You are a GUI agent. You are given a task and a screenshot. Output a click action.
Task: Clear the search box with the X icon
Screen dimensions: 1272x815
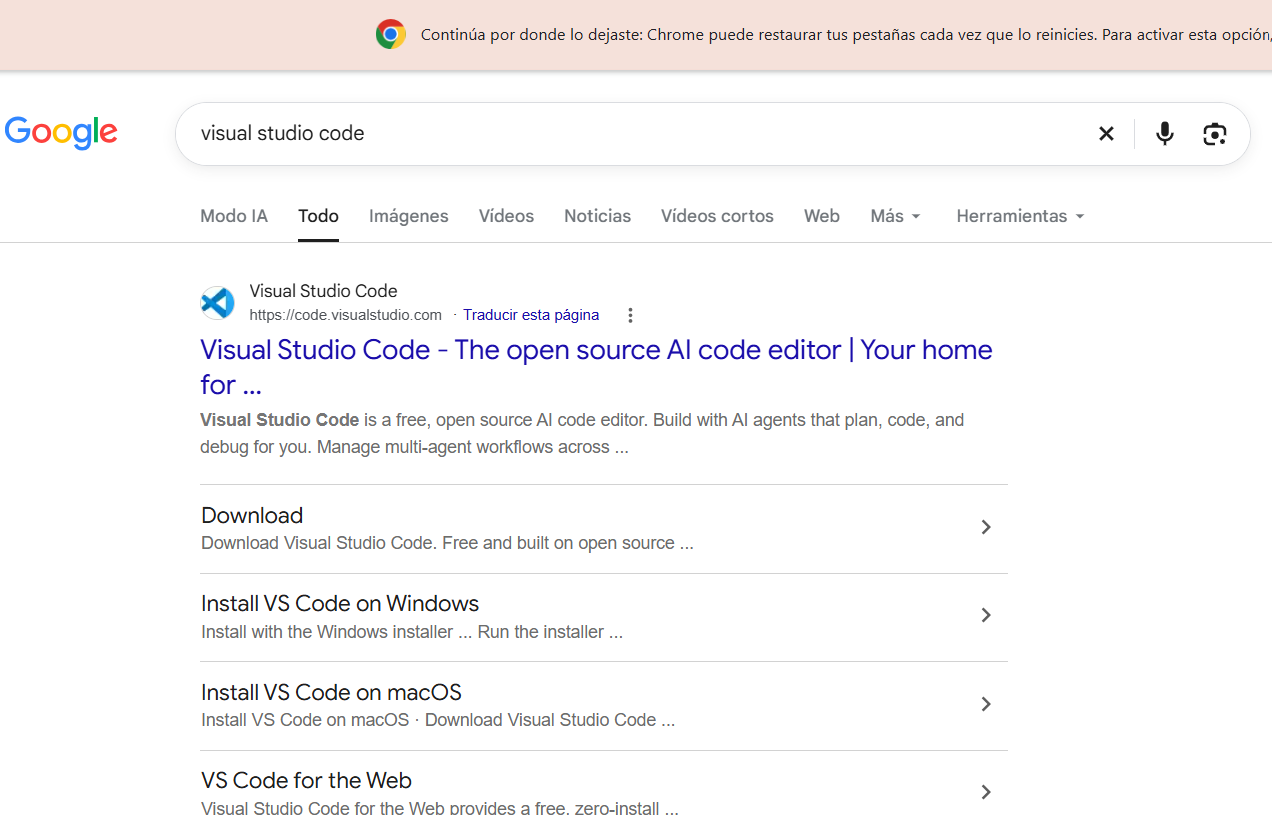(x=1106, y=134)
